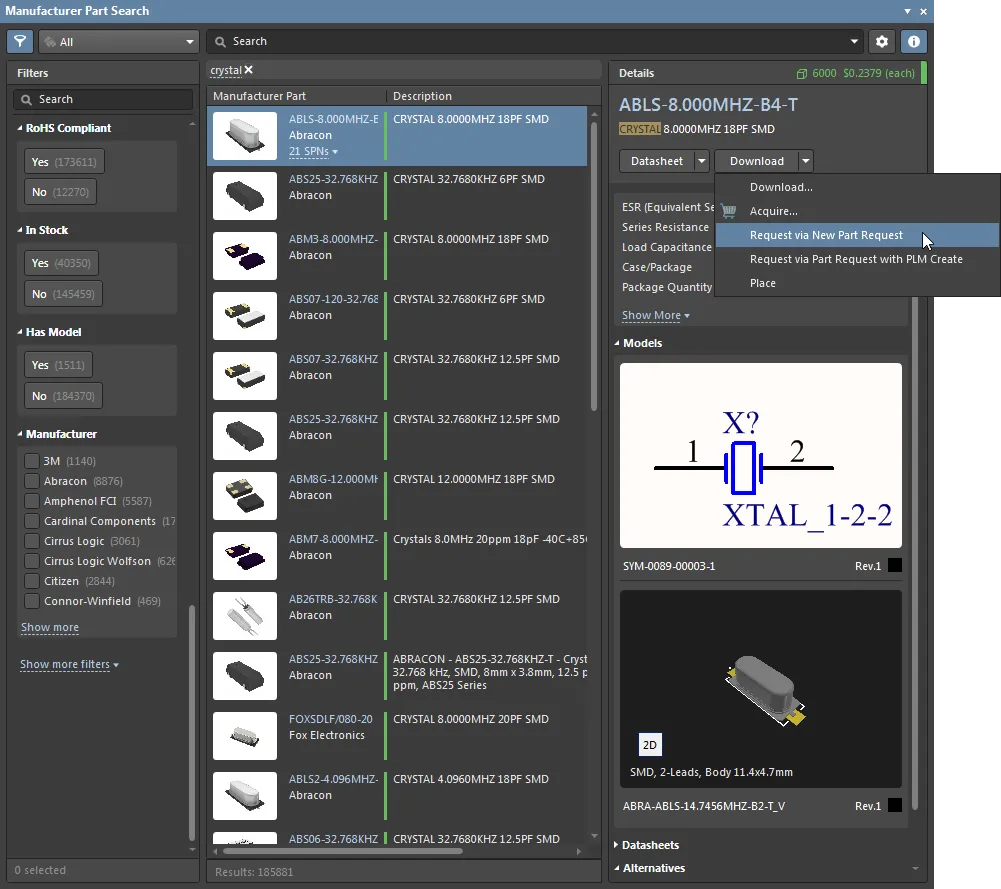Check the Amphenol FCI checkbox
1001x889 pixels.
[x=32, y=501]
